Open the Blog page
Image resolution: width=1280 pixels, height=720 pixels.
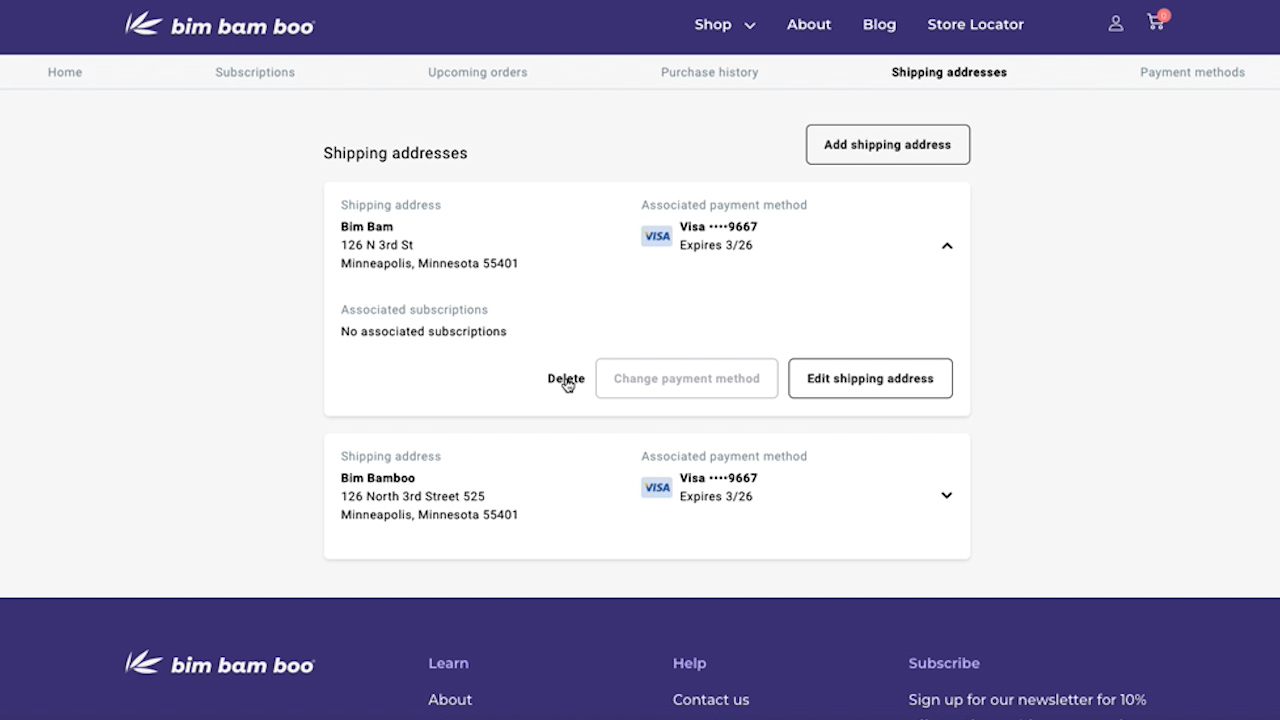[880, 24]
